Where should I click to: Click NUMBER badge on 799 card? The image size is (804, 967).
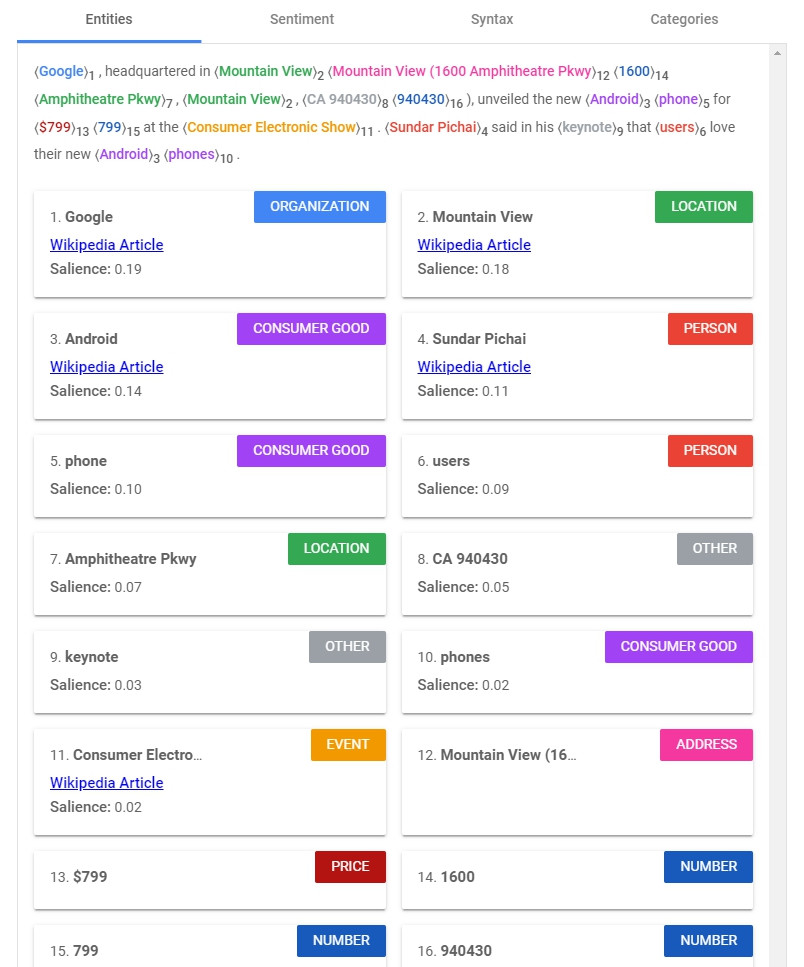click(x=341, y=940)
